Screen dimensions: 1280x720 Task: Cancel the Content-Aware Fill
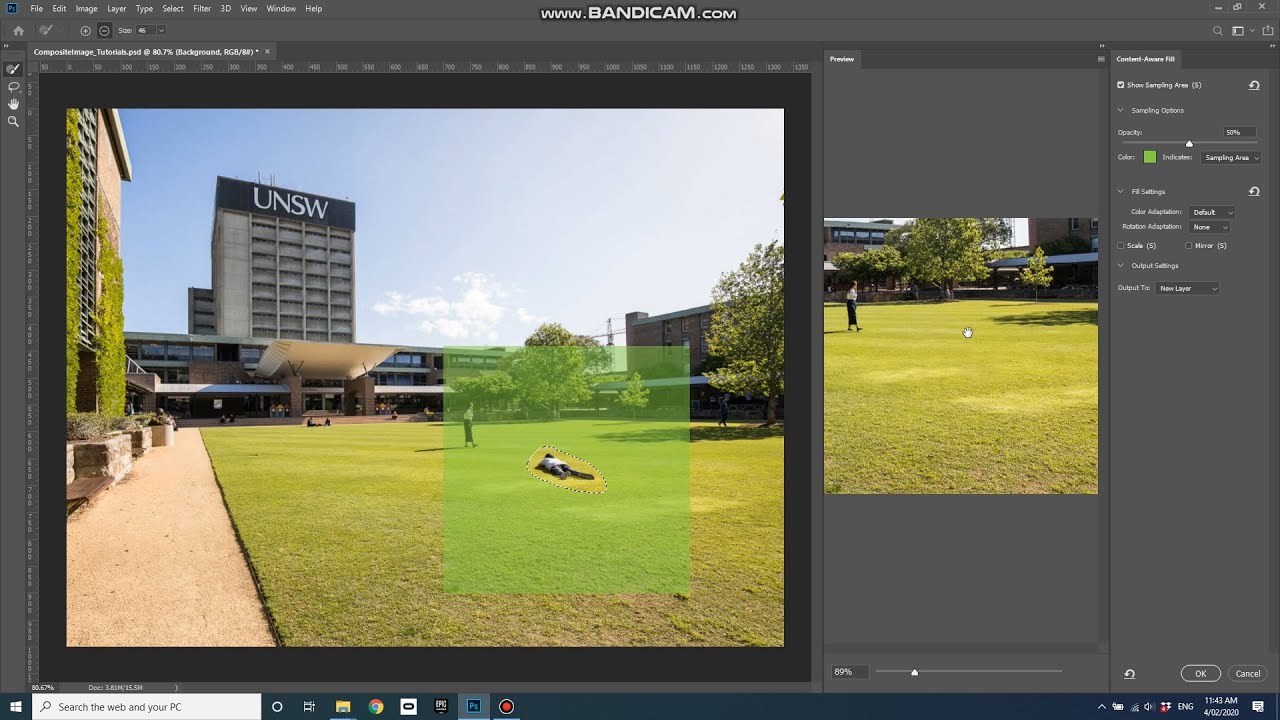(x=1247, y=674)
